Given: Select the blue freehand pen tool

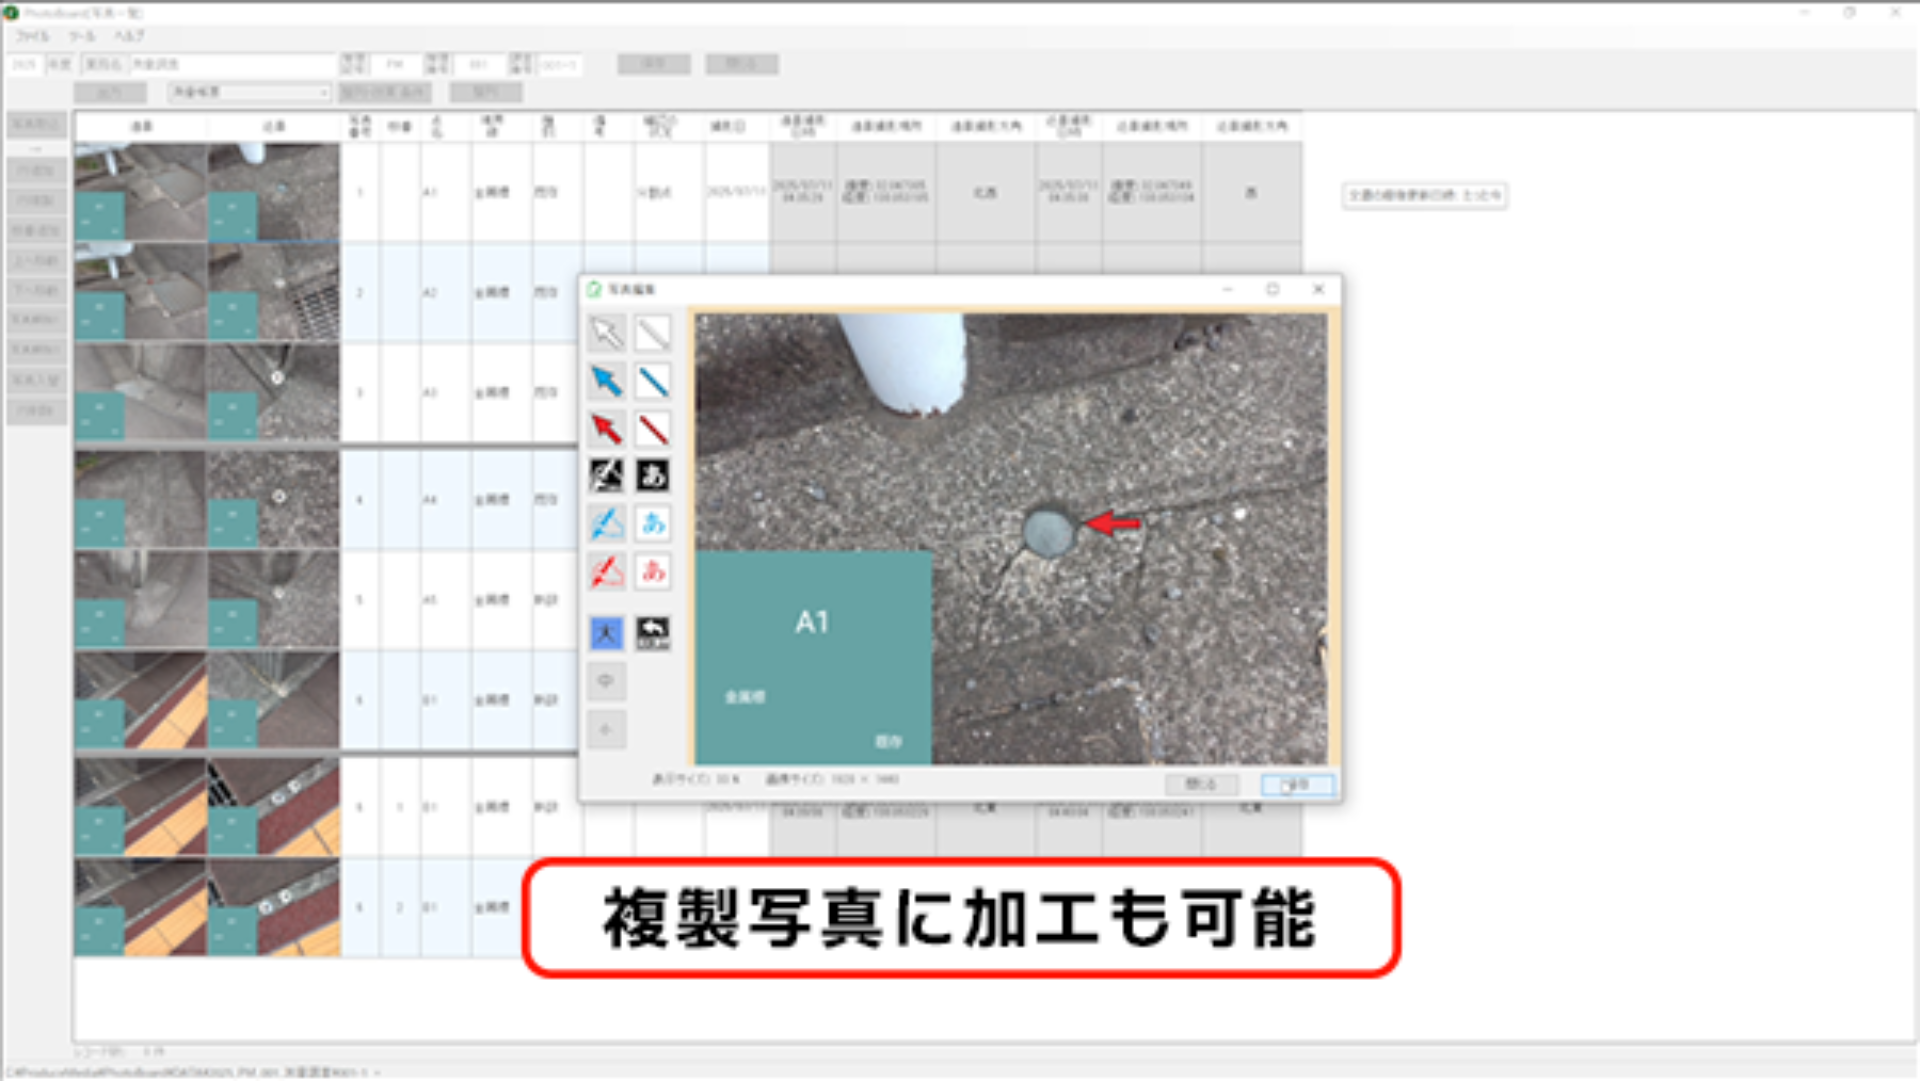Looking at the screenshot, I should (x=606, y=523).
